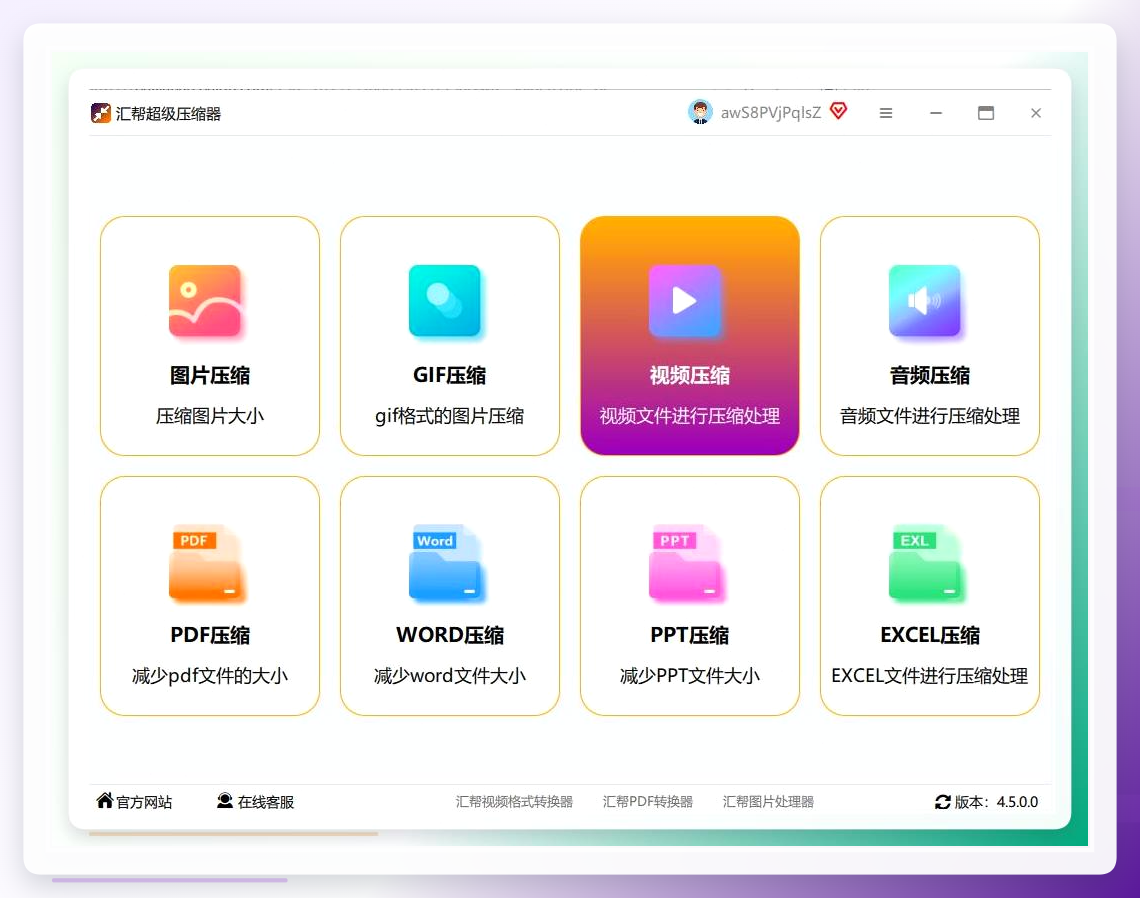
Task: Click the 汇帮超级压缩器 window title
Action: point(168,113)
